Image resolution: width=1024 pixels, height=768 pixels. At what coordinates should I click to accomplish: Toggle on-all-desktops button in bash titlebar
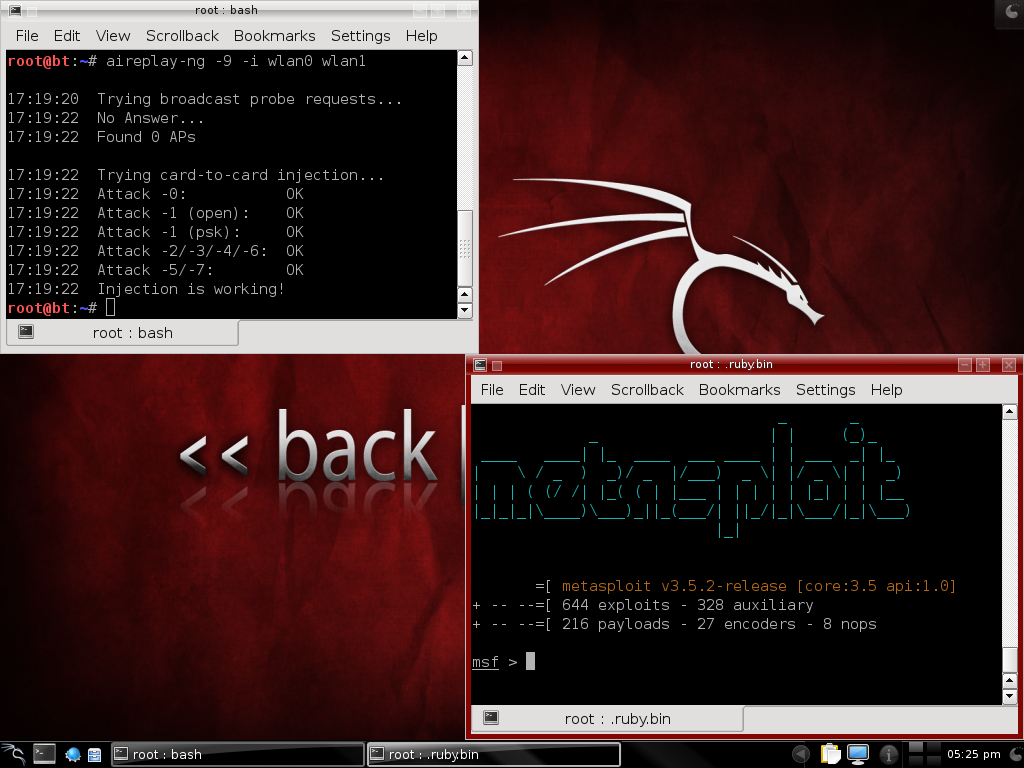[x=31, y=11]
